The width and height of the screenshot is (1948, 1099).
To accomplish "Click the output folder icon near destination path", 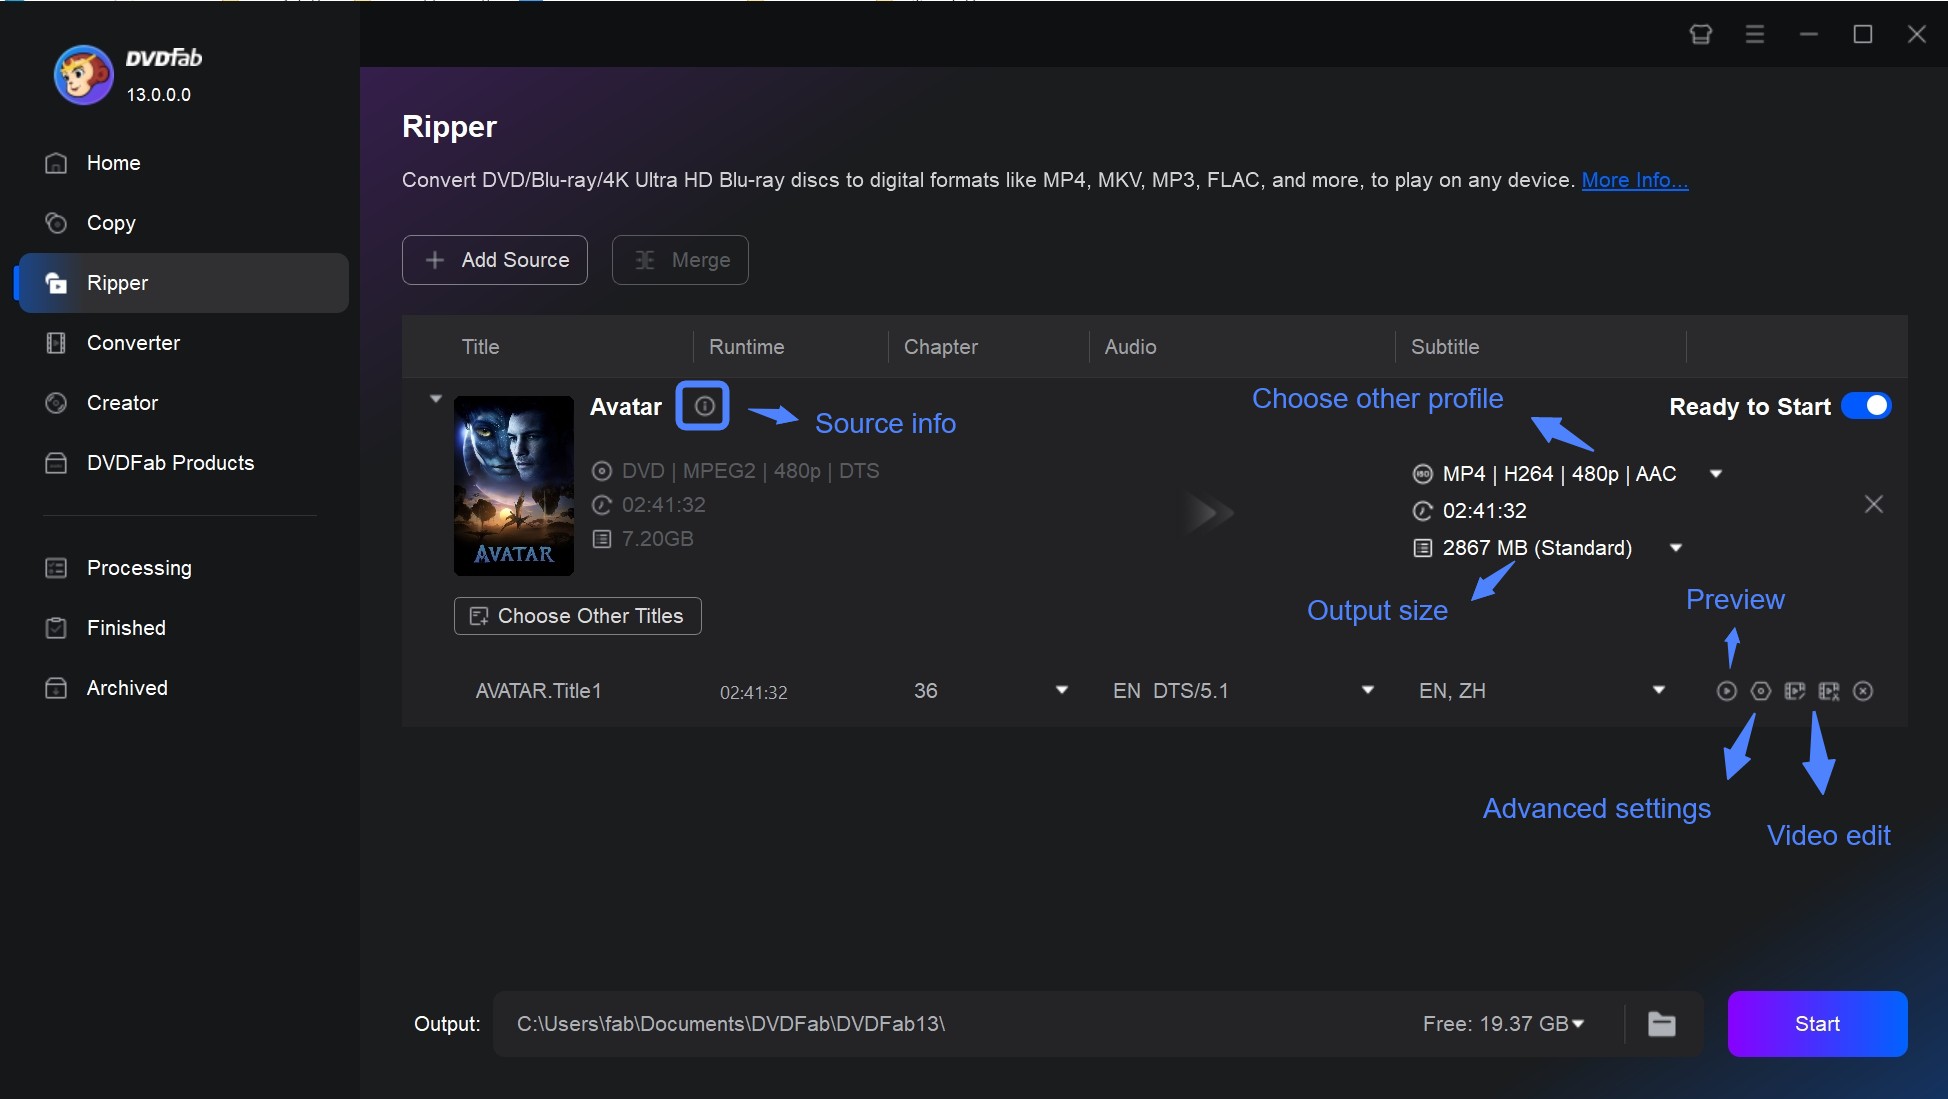I will [x=1662, y=1023].
